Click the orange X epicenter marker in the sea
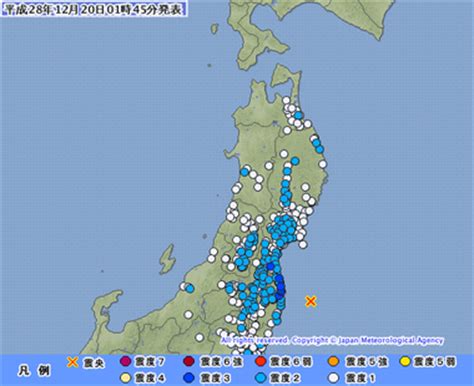The image size is (474, 386). (311, 301)
